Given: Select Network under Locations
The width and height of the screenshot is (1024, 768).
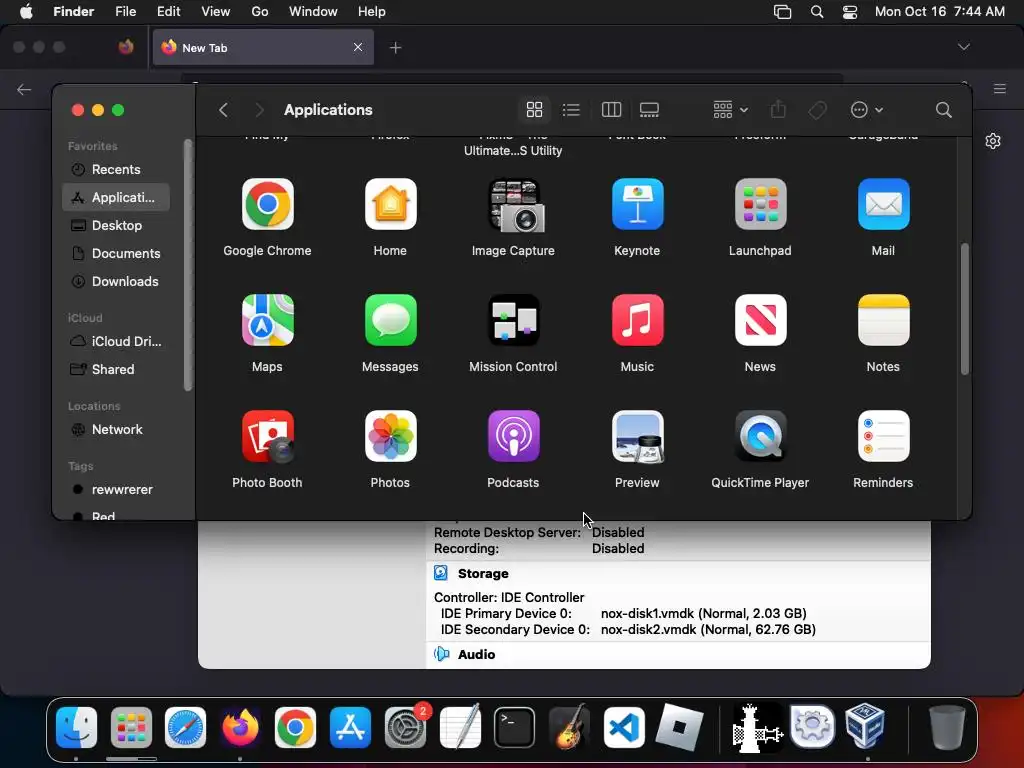Looking at the screenshot, I should 115,430.
